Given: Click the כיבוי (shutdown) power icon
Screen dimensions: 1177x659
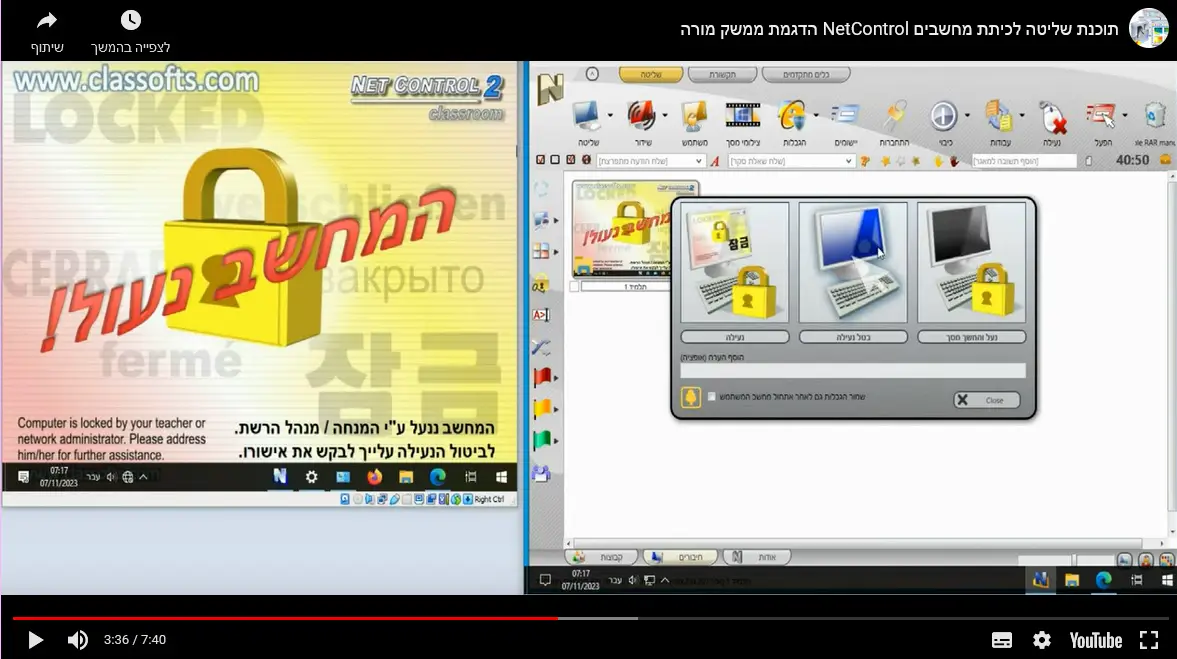Looking at the screenshot, I should click(943, 116).
